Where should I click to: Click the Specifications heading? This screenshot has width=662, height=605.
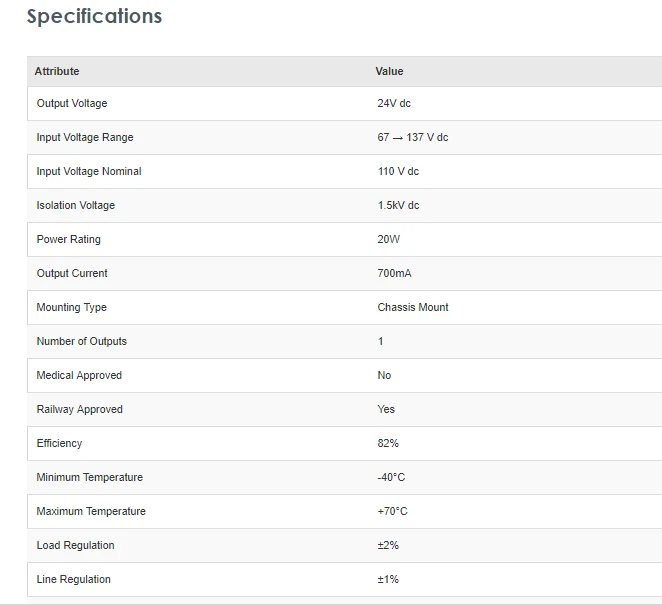pyautogui.click(x=94, y=17)
